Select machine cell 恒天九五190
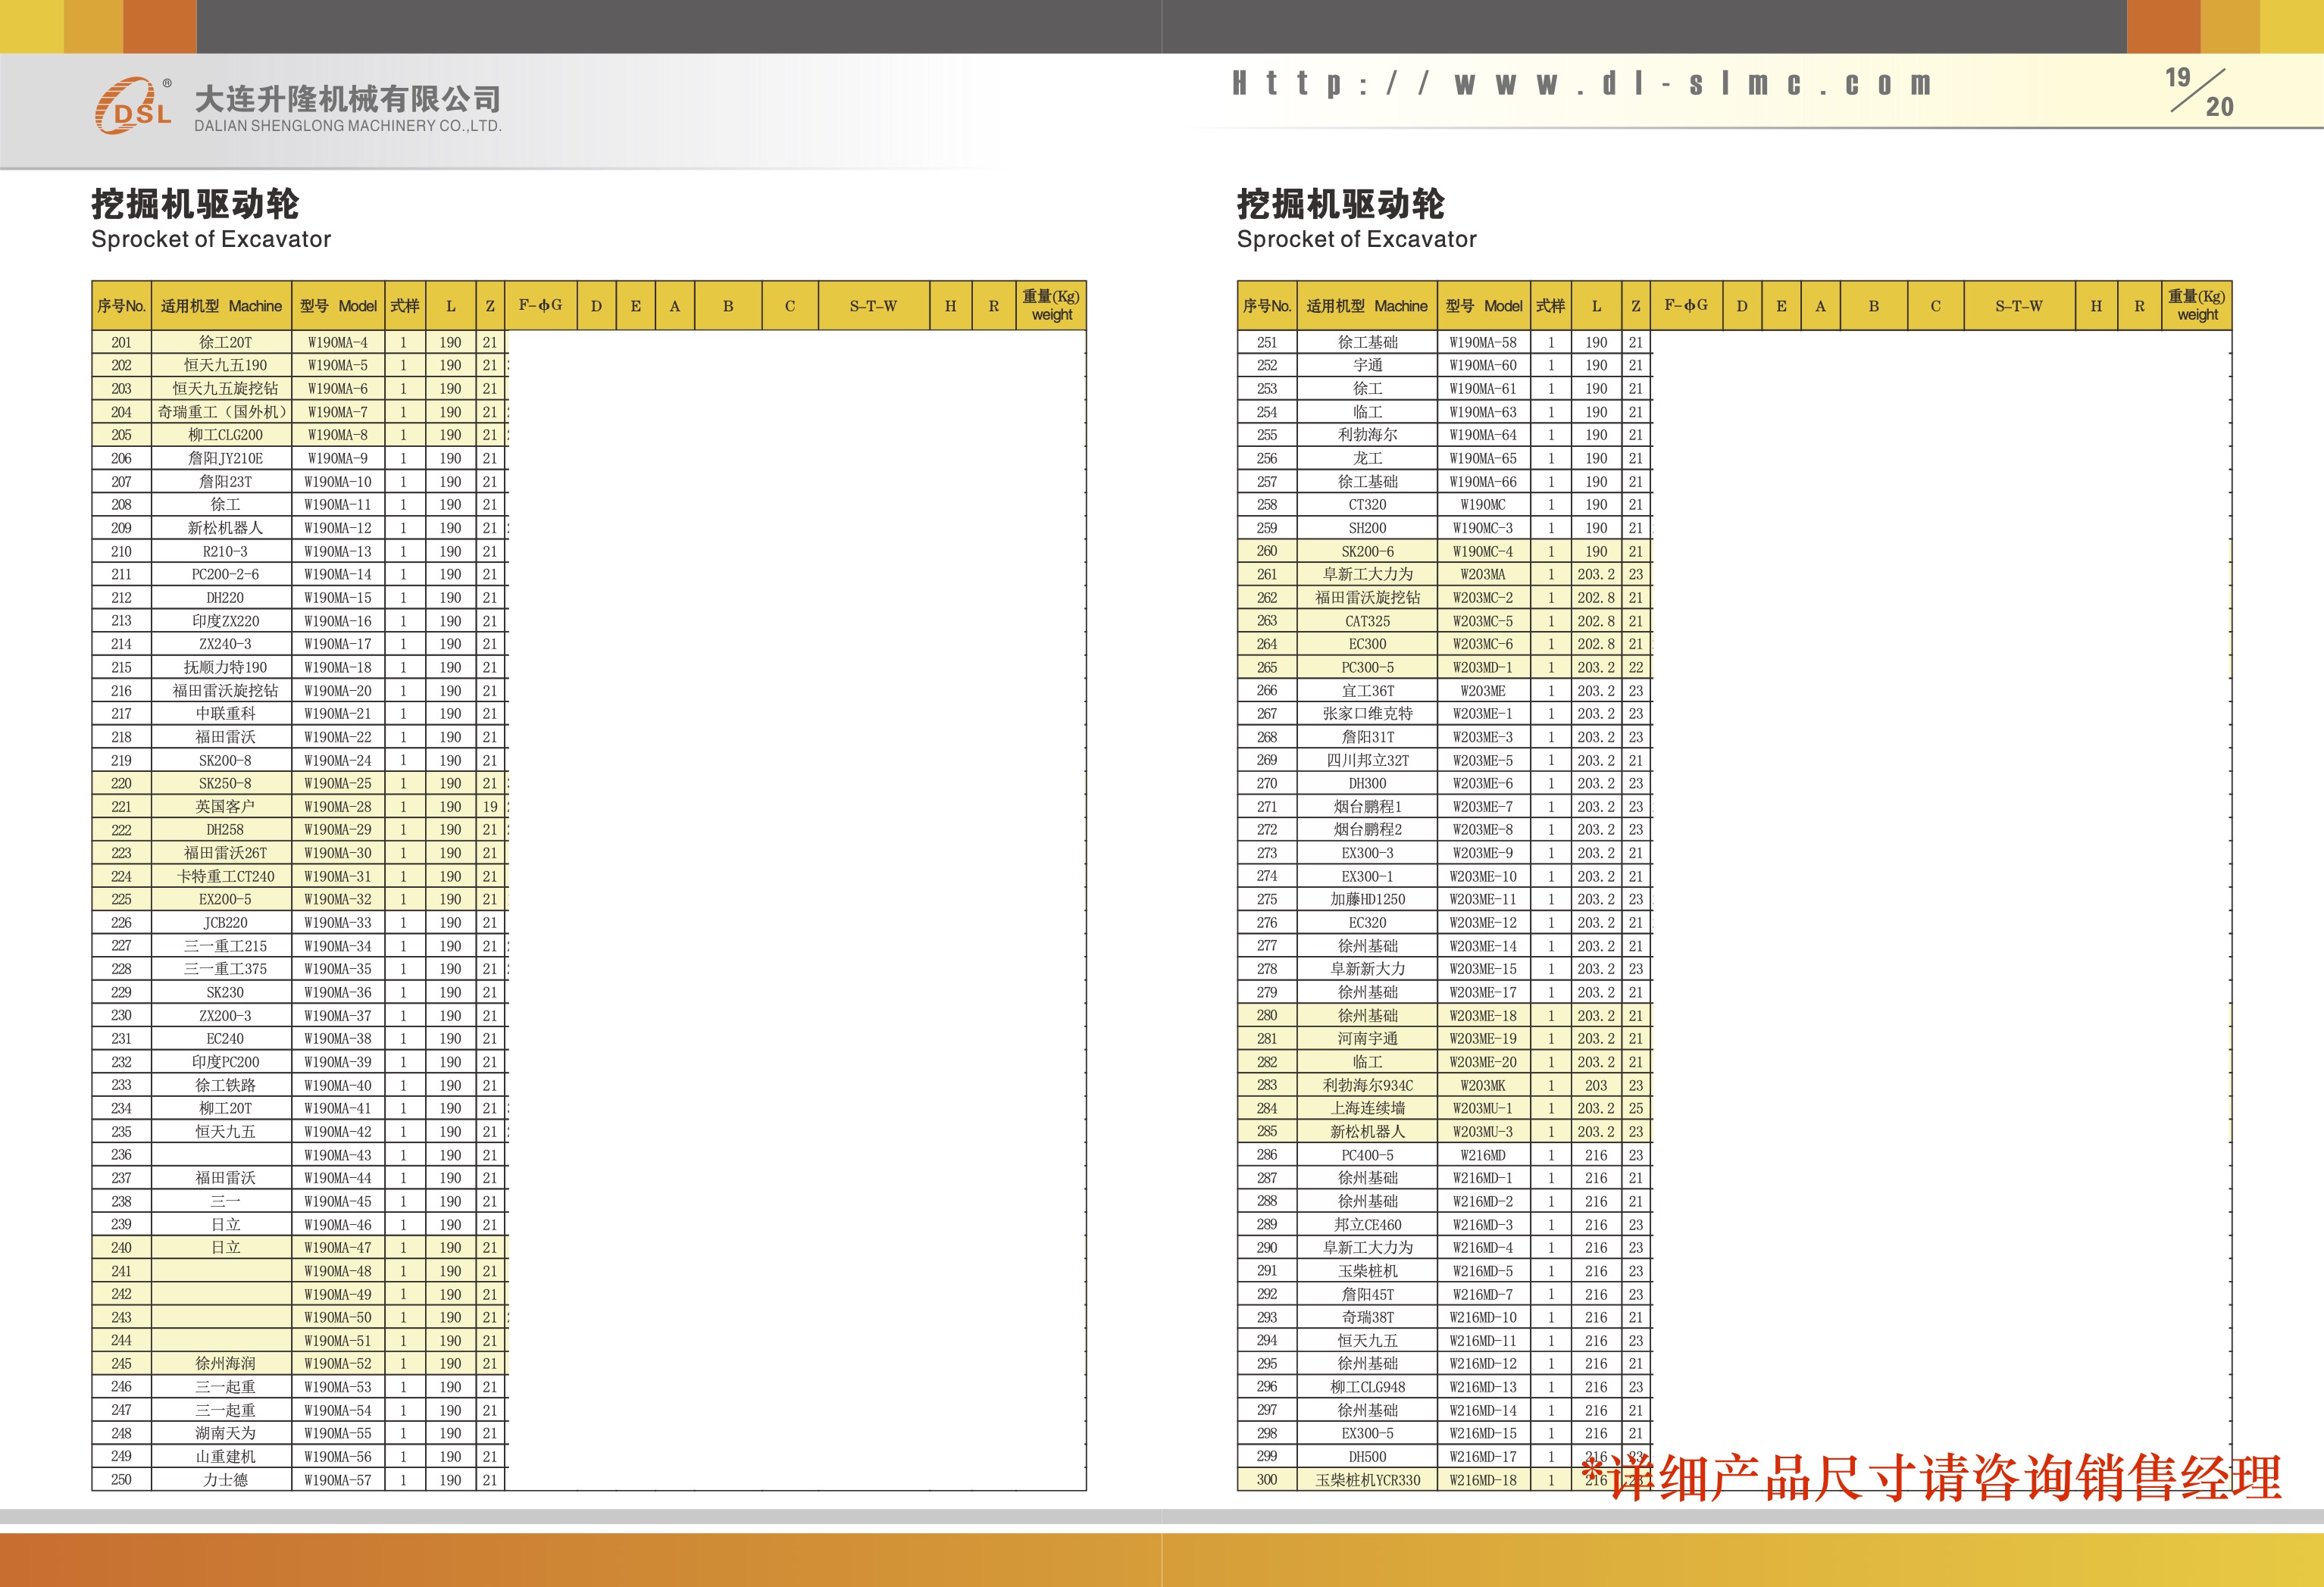This screenshot has height=1587, width=2324. [x=222, y=365]
